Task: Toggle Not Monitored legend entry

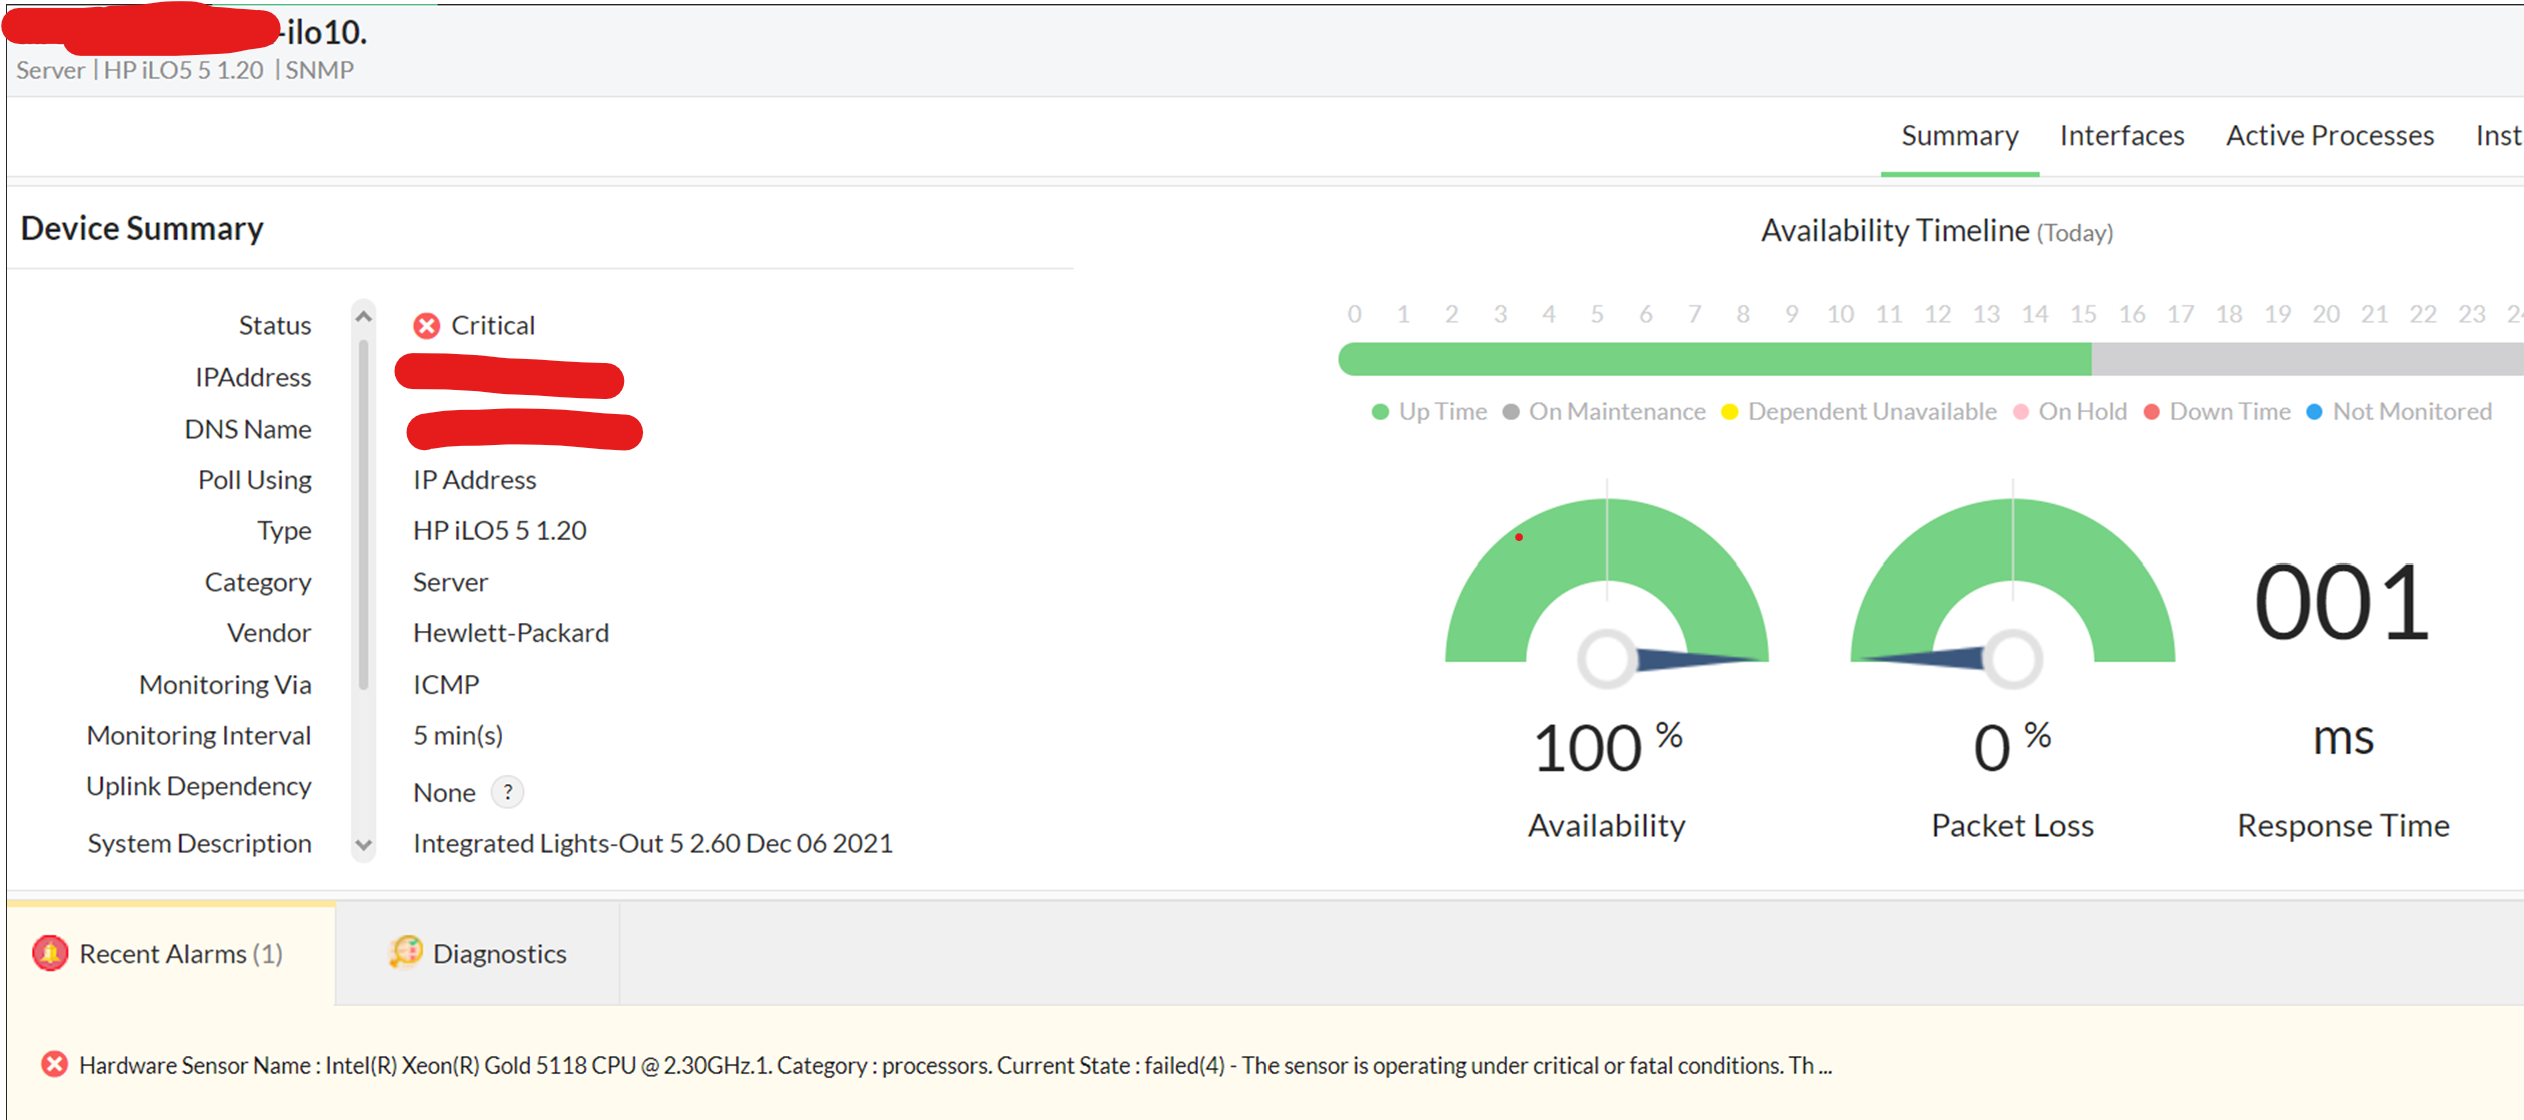Action: [x=2410, y=412]
